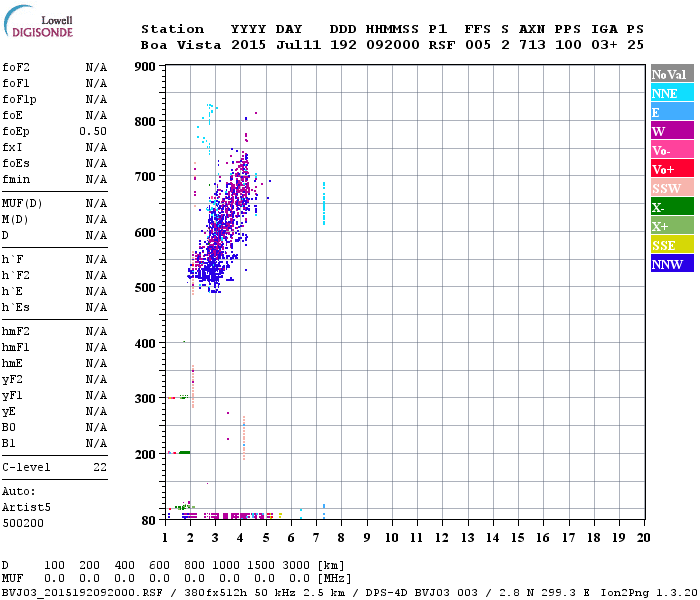Click the B1 parameter label

tap(9, 443)
